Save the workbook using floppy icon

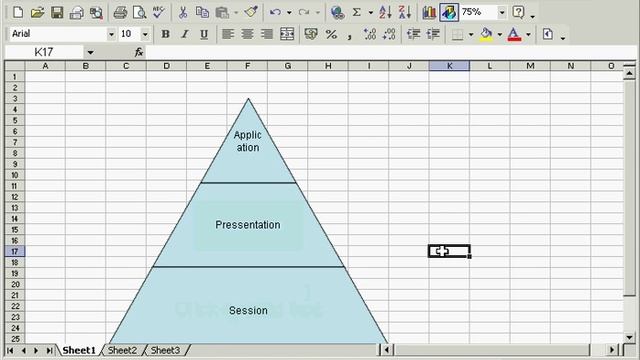[x=57, y=13]
